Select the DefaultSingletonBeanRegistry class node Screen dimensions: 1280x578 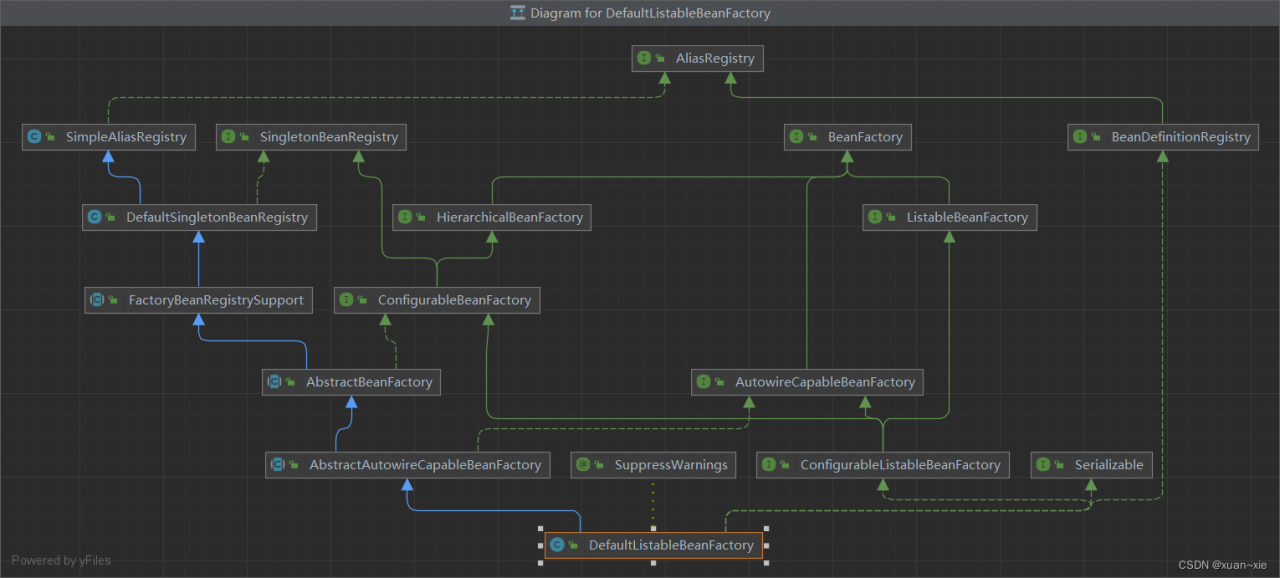click(x=216, y=217)
